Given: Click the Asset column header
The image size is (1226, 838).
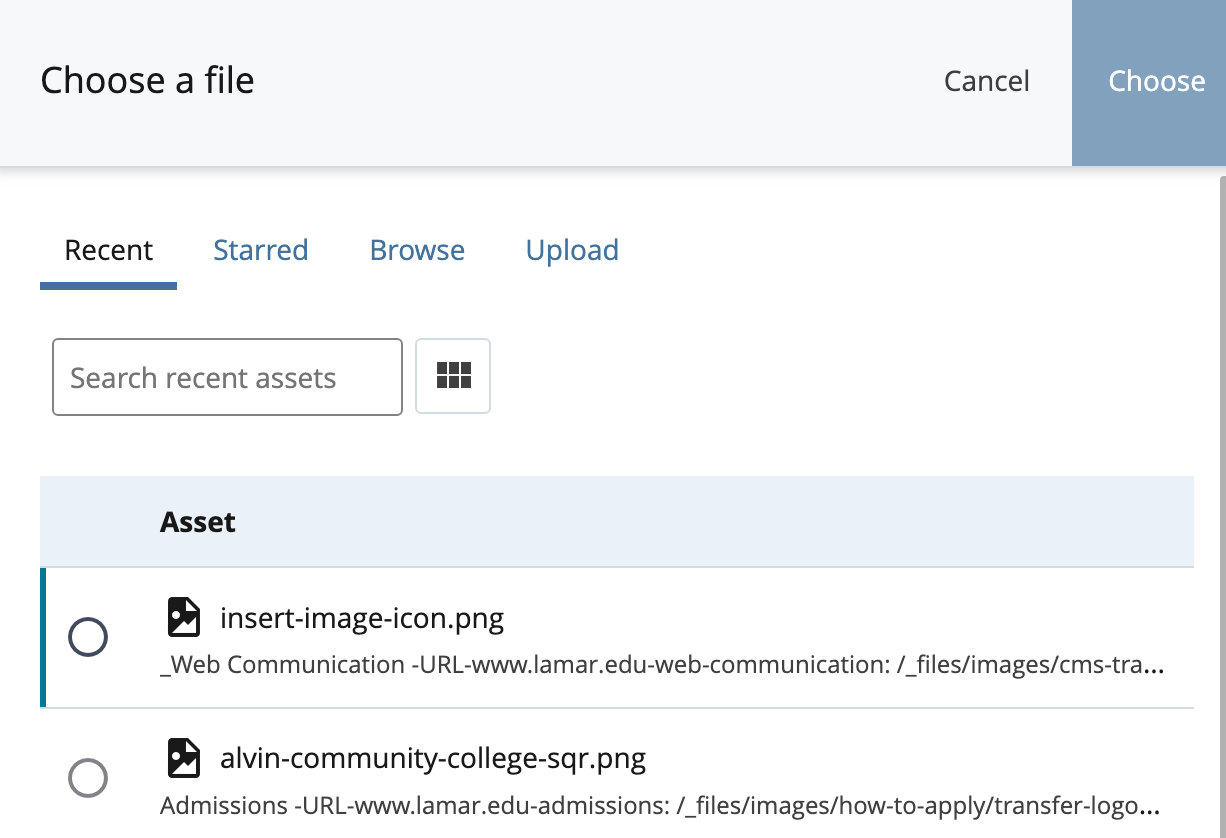Looking at the screenshot, I should pos(198,522).
